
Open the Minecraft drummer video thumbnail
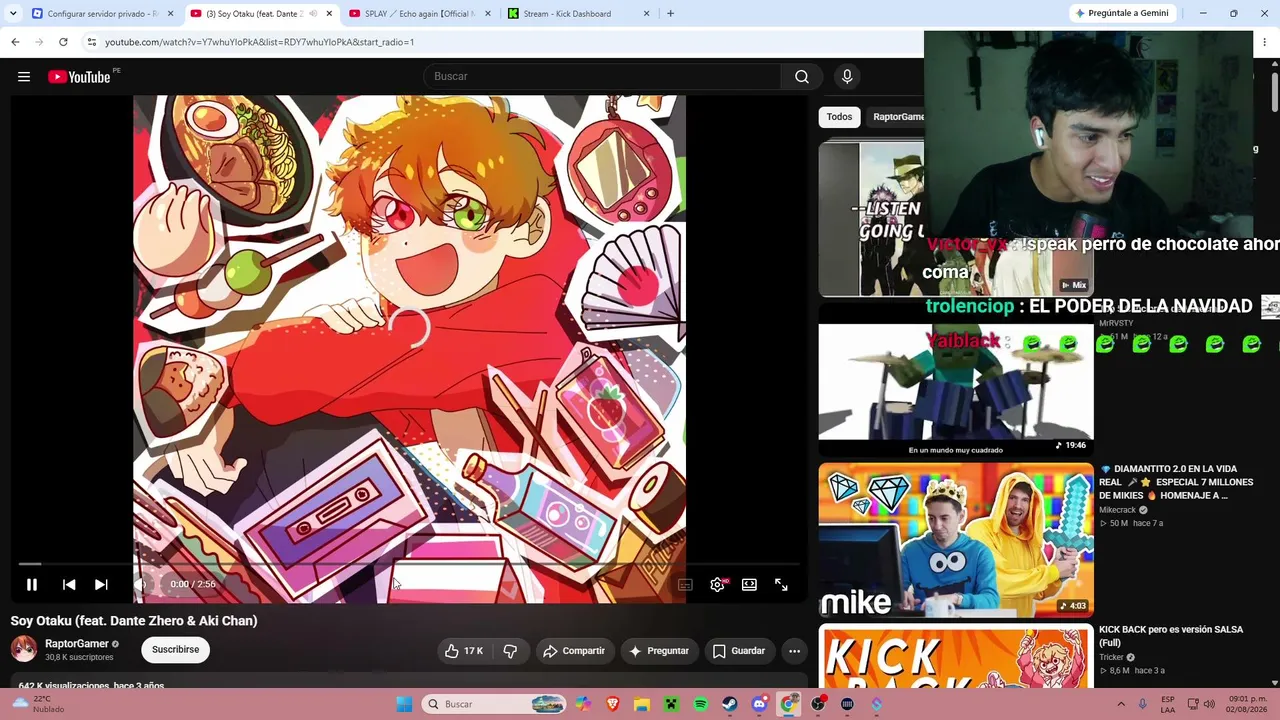click(x=956, y=380)
